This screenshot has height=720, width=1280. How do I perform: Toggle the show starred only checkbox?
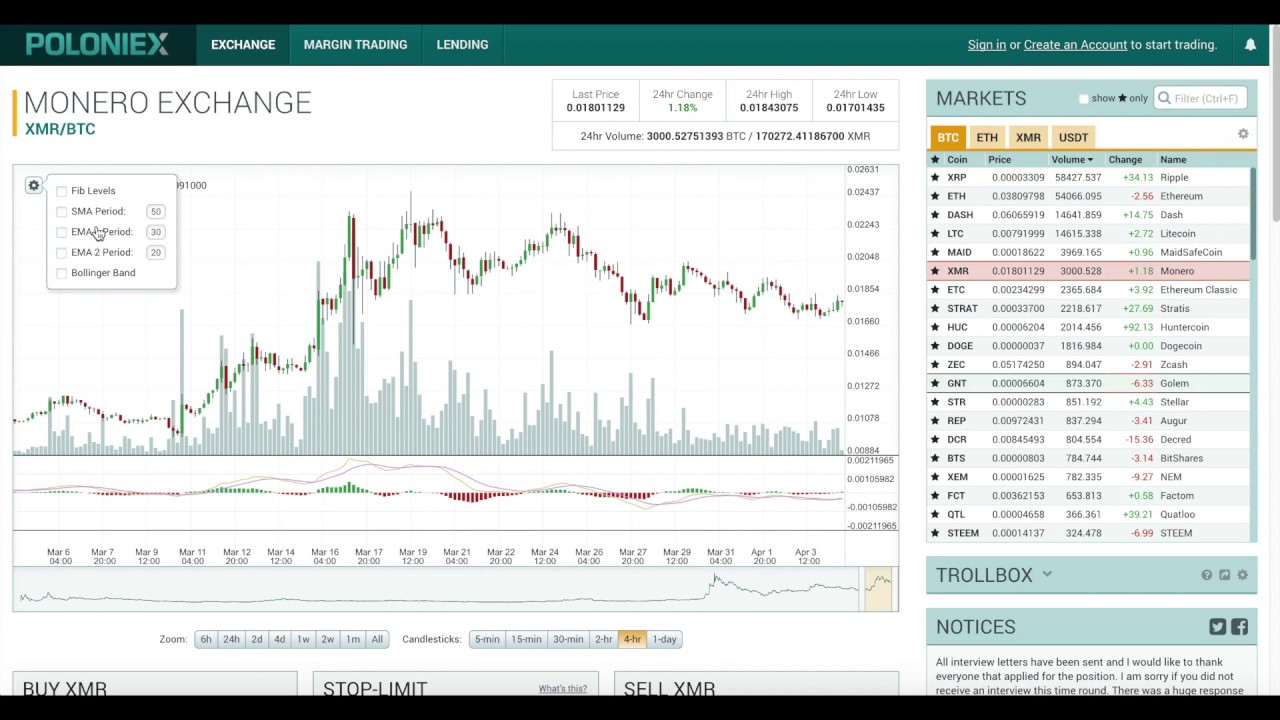click(x=1084, y=99)
